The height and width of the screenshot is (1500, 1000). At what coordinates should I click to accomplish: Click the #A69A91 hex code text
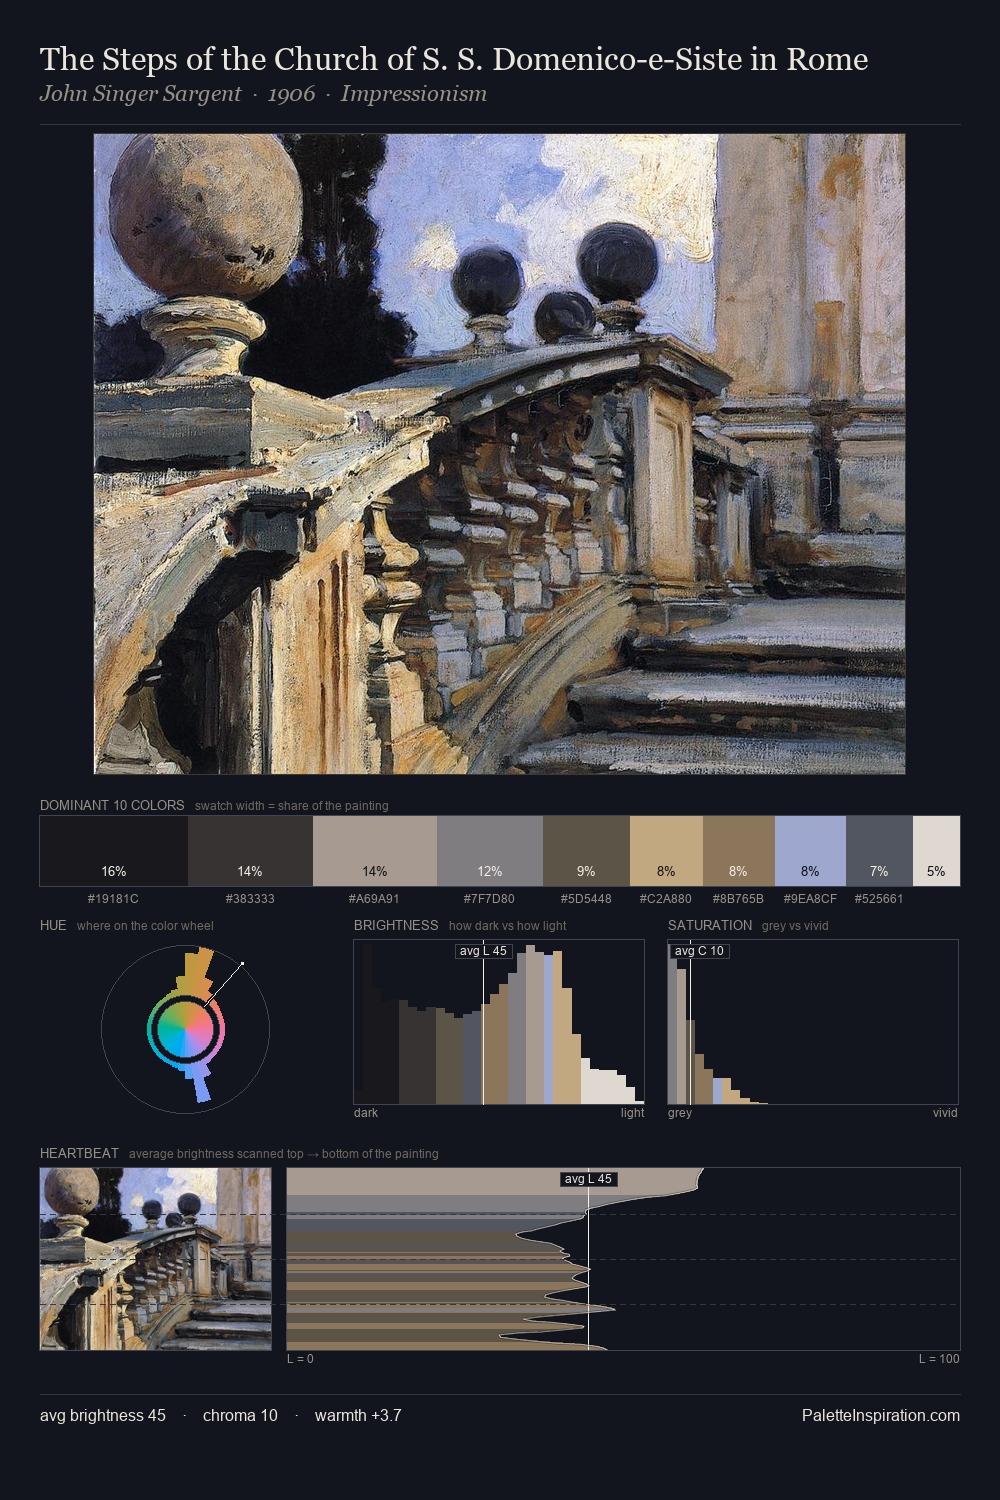tap(374, 899)
